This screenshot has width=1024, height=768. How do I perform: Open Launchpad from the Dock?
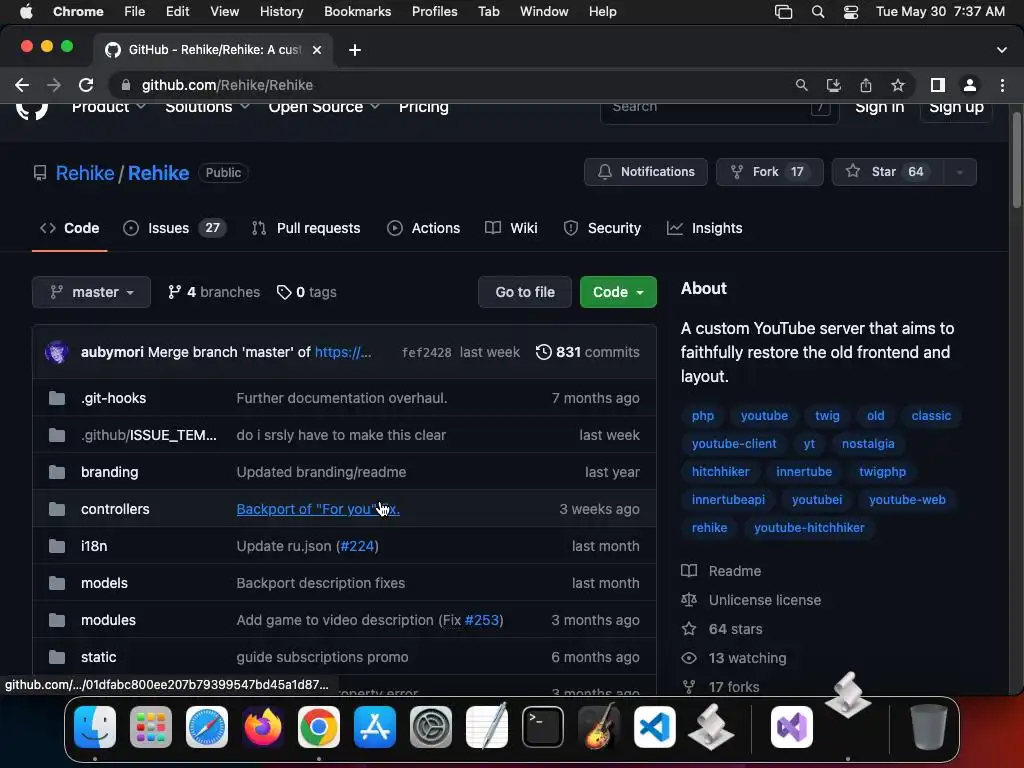point(151,726)
